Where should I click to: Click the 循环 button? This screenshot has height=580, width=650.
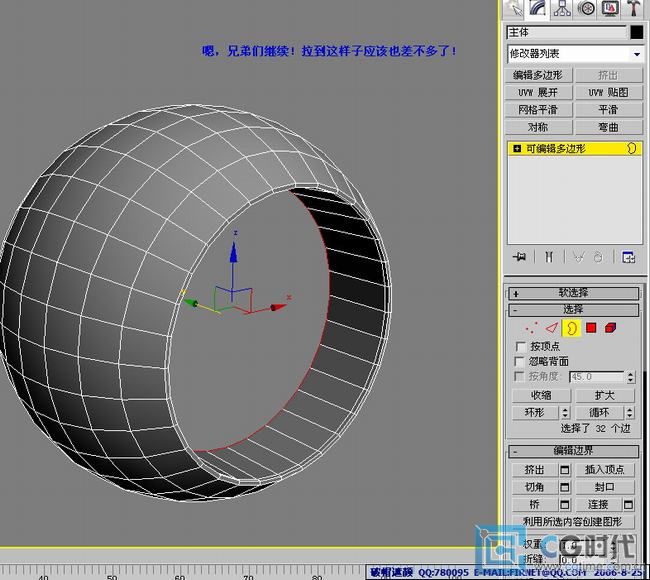(x=600, y=413)
